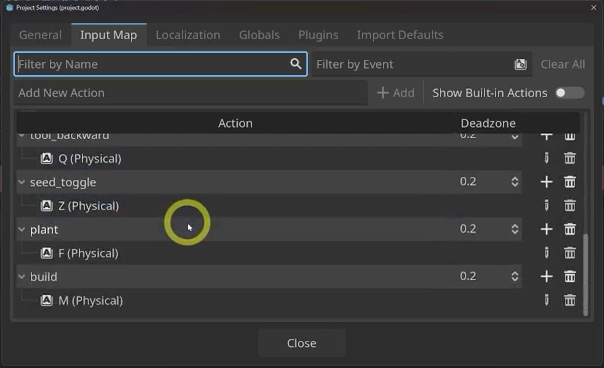The image size is (604, 368).
Task: Click the action list vertical scrollbar
Action: 586,274
